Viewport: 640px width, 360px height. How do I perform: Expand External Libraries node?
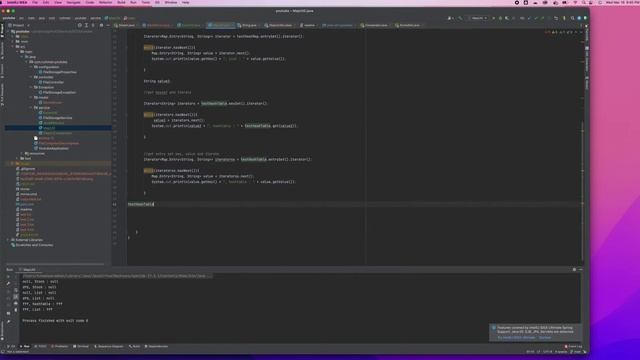point(8,240)
